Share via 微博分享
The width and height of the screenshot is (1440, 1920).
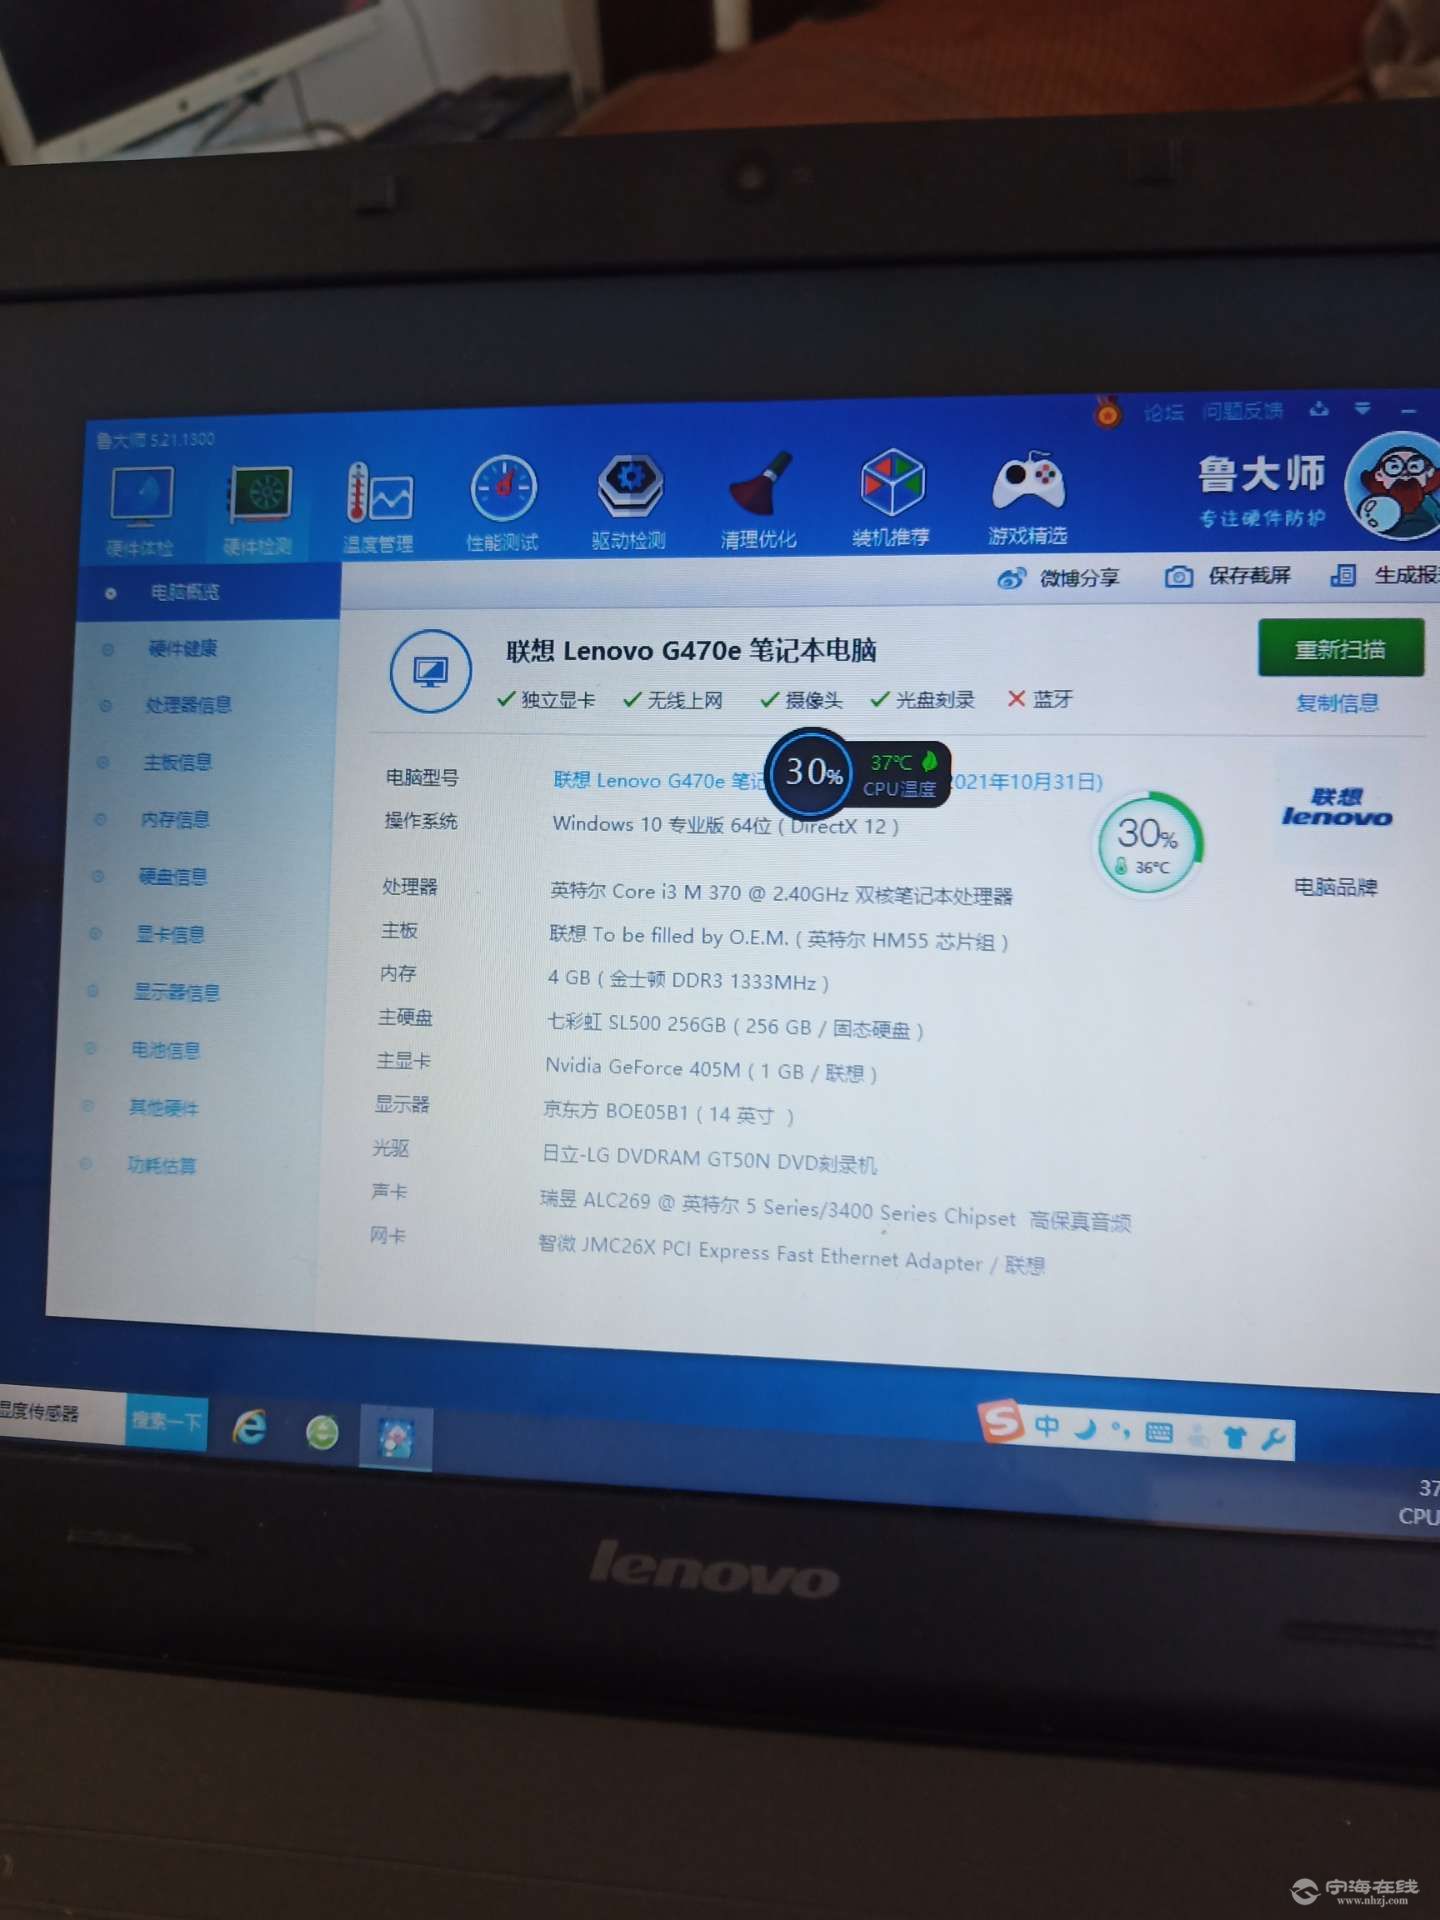(x=1059, y=578)
